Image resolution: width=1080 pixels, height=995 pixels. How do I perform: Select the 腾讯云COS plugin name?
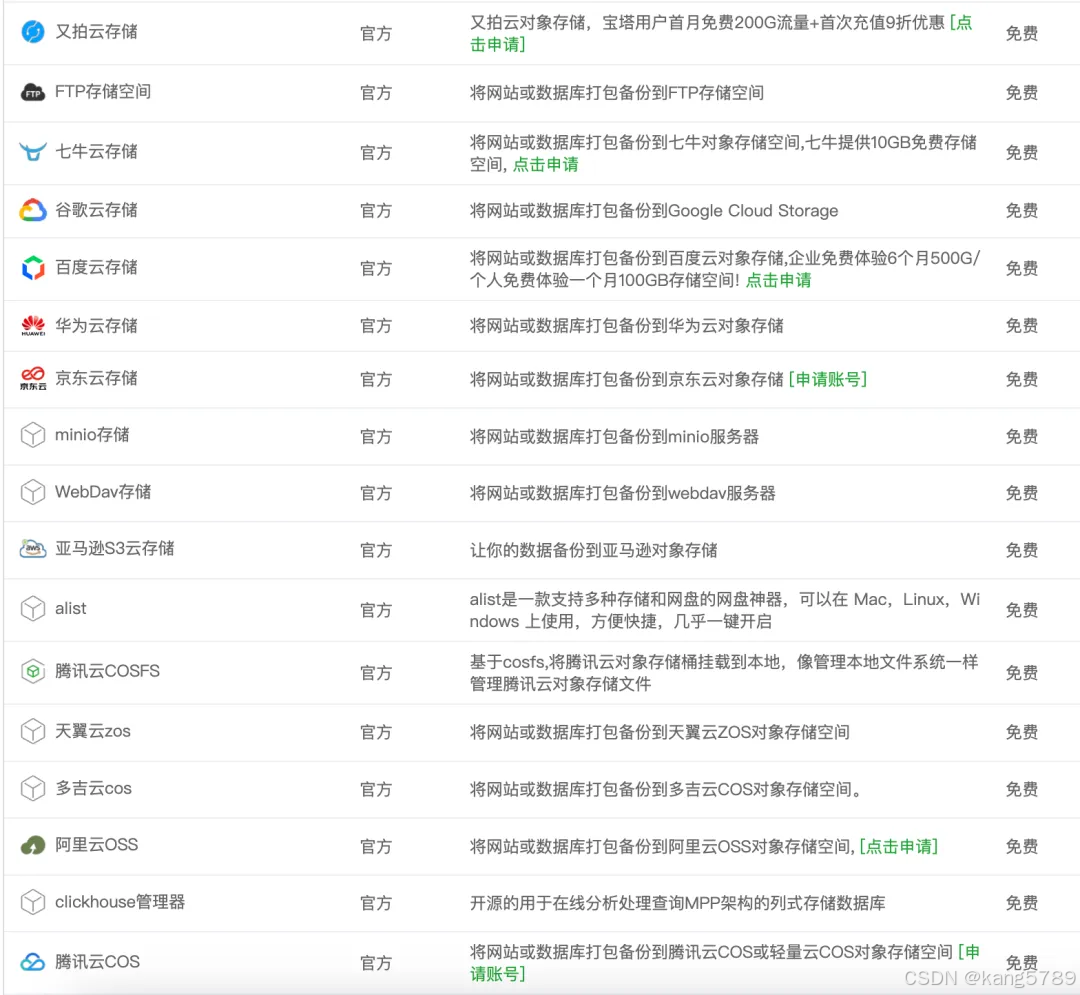pyautogui.click(x=98, y=962)
